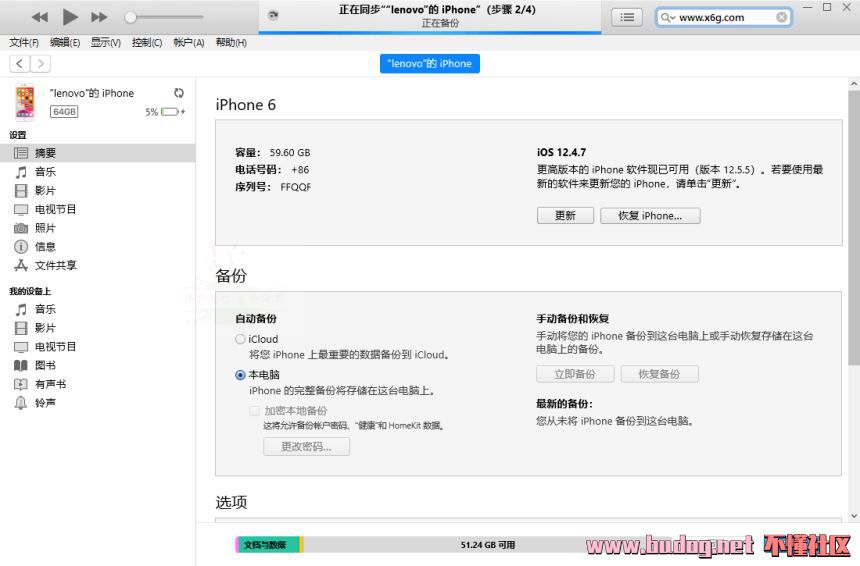860x566 pixels.
Task: Select 摘要 in the sidebar
Action: [x=98, y=153]
